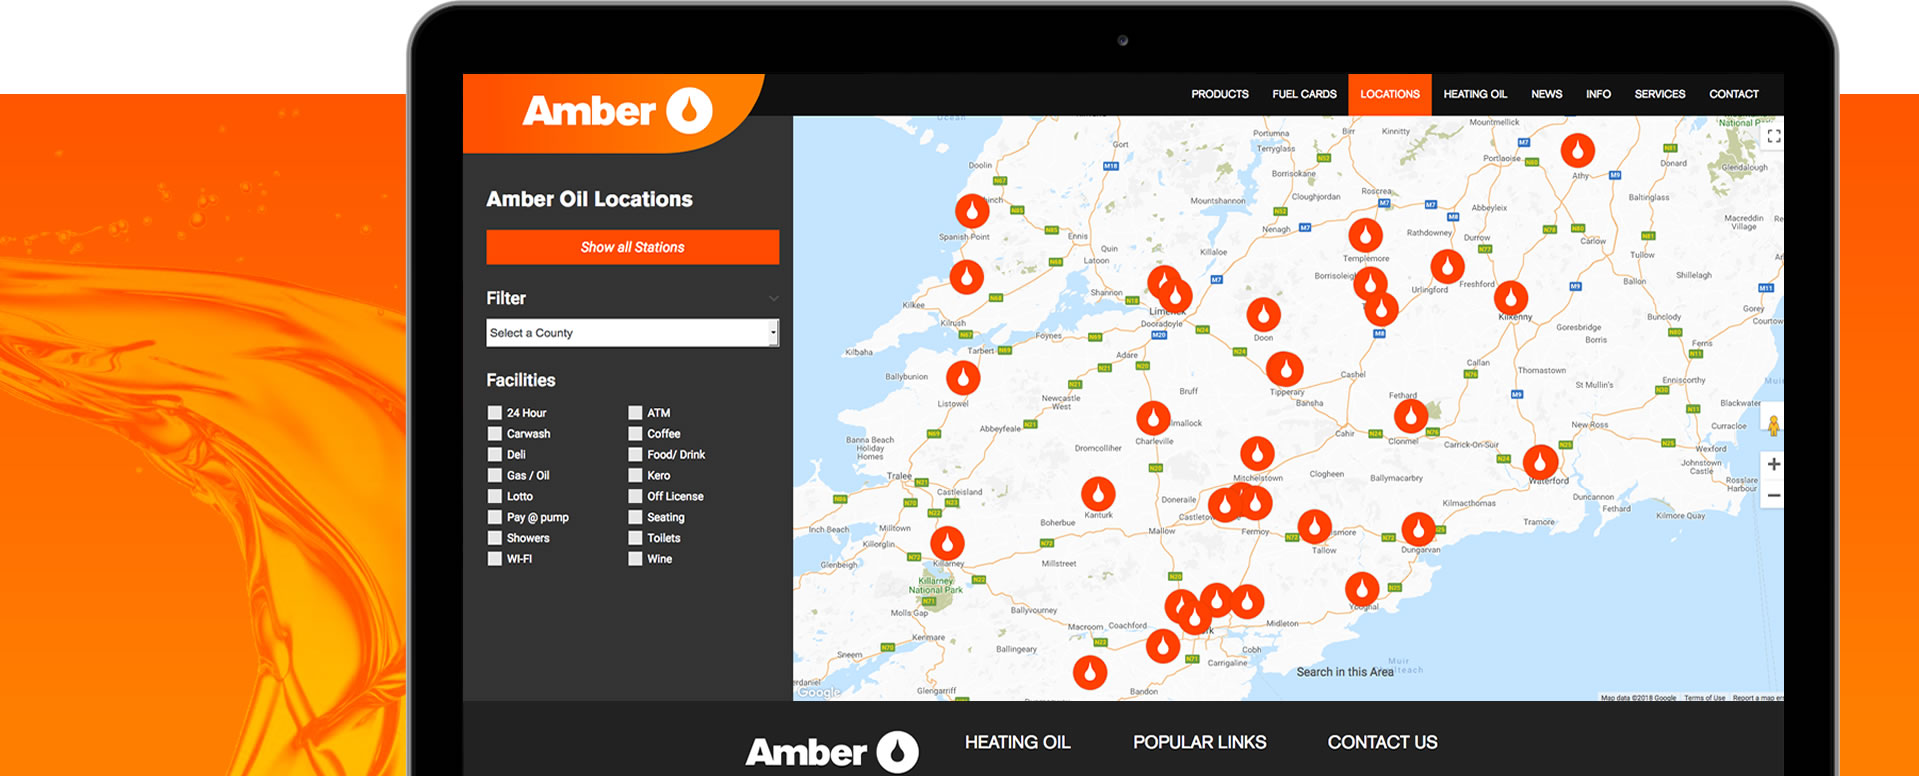Click the Street View pegman icon
Viewport: 1919px width, 776px height.
click(x=1774, y=425)
